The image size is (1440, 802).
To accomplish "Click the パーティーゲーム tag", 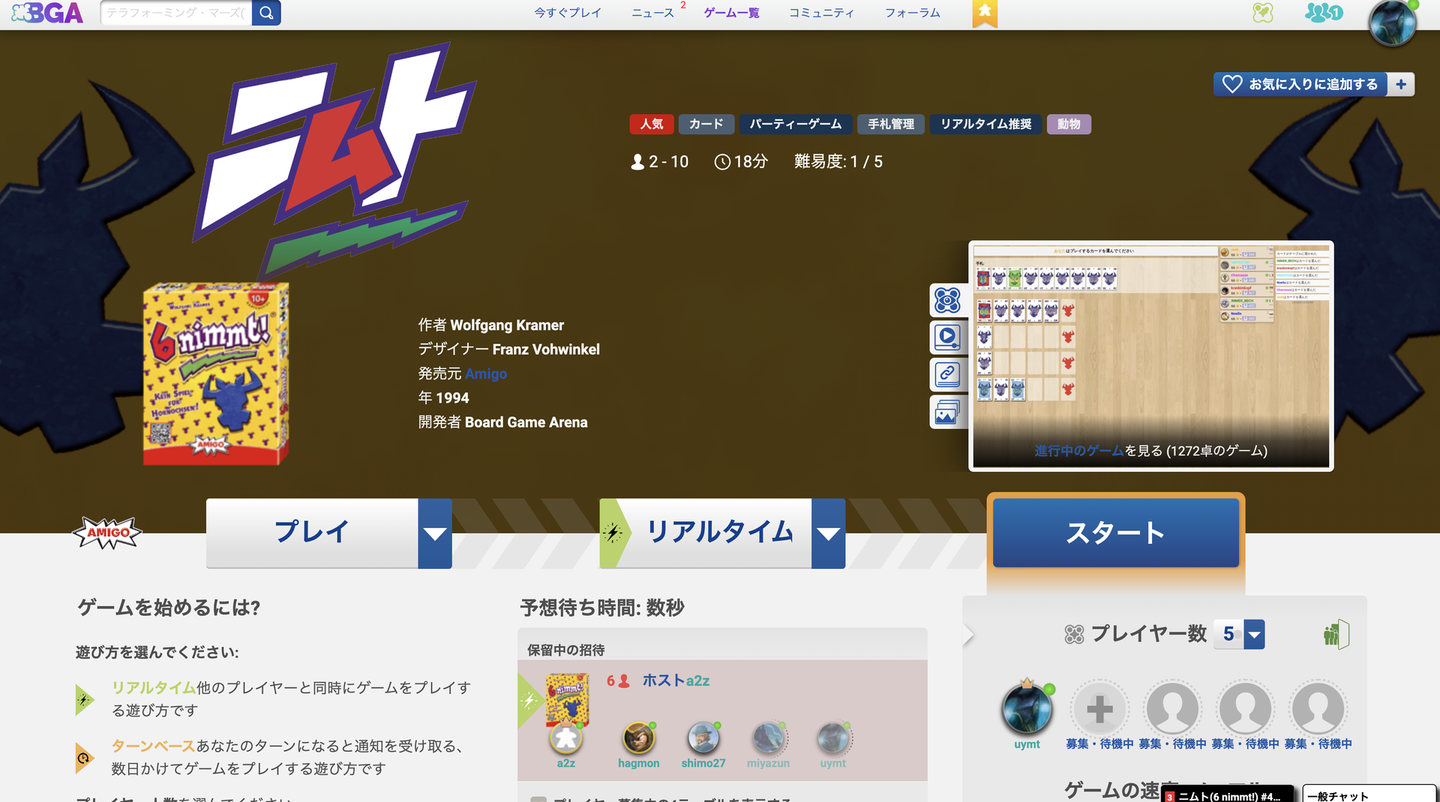I will (x=796, y=124).
